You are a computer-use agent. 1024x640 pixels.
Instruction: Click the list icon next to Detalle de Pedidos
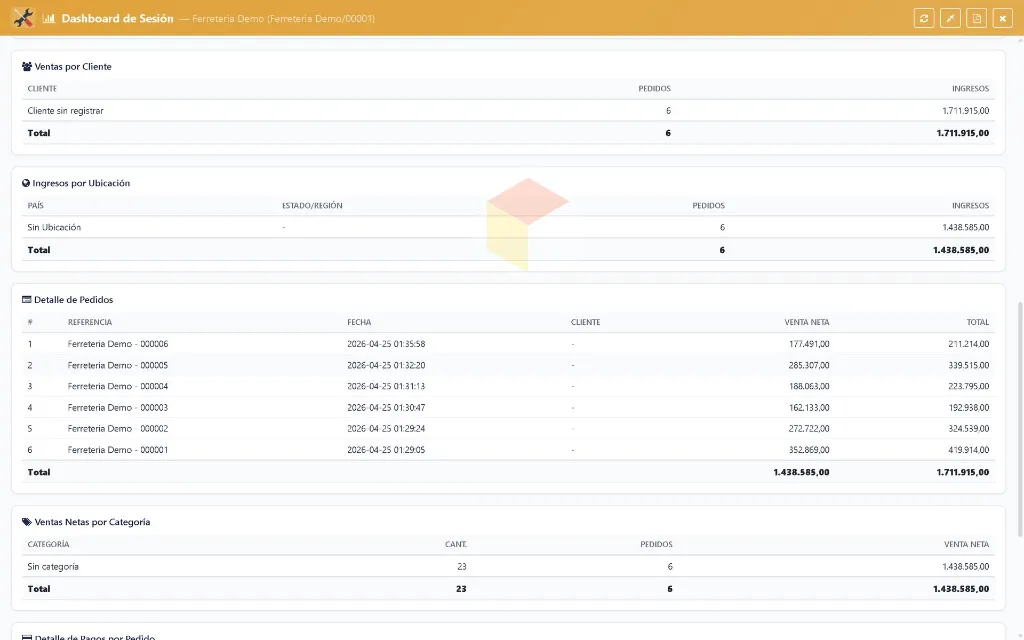[27, 300]
